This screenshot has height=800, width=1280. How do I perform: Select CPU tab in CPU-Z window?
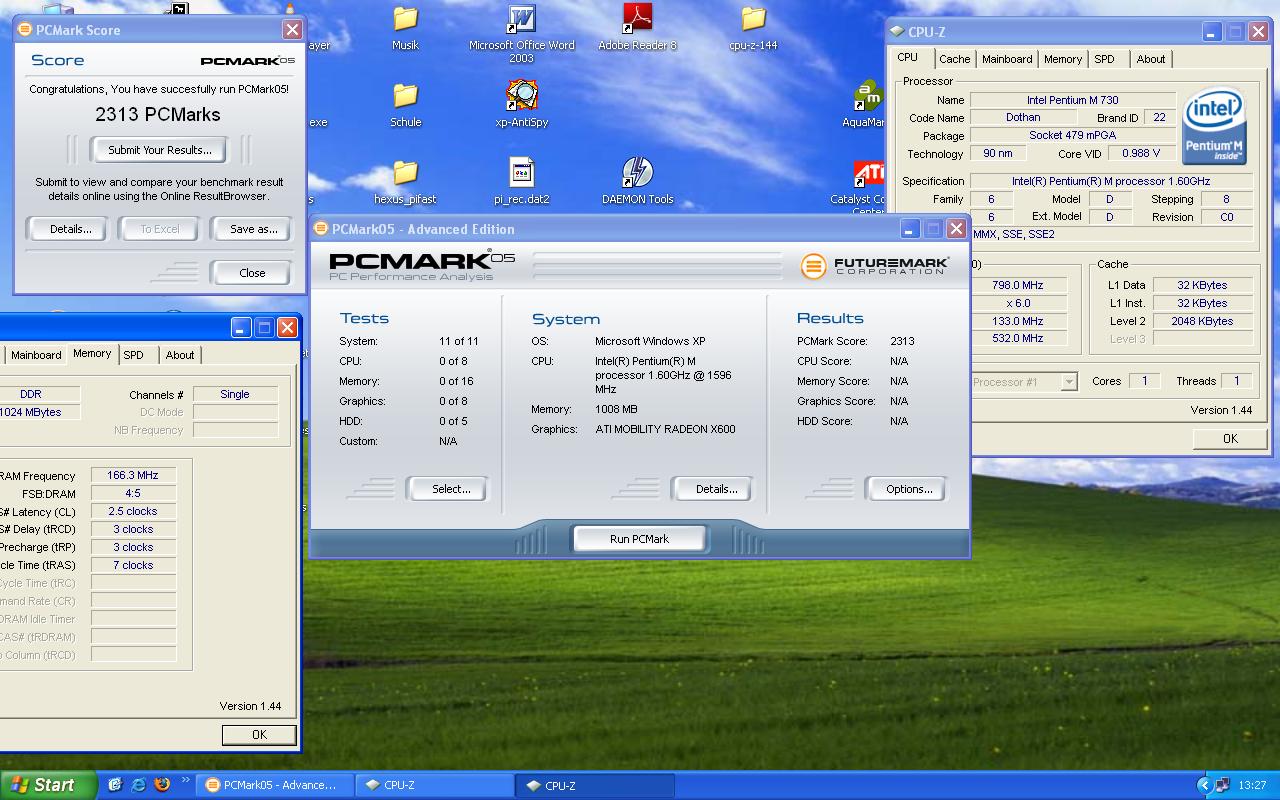[x=907, y=58]
